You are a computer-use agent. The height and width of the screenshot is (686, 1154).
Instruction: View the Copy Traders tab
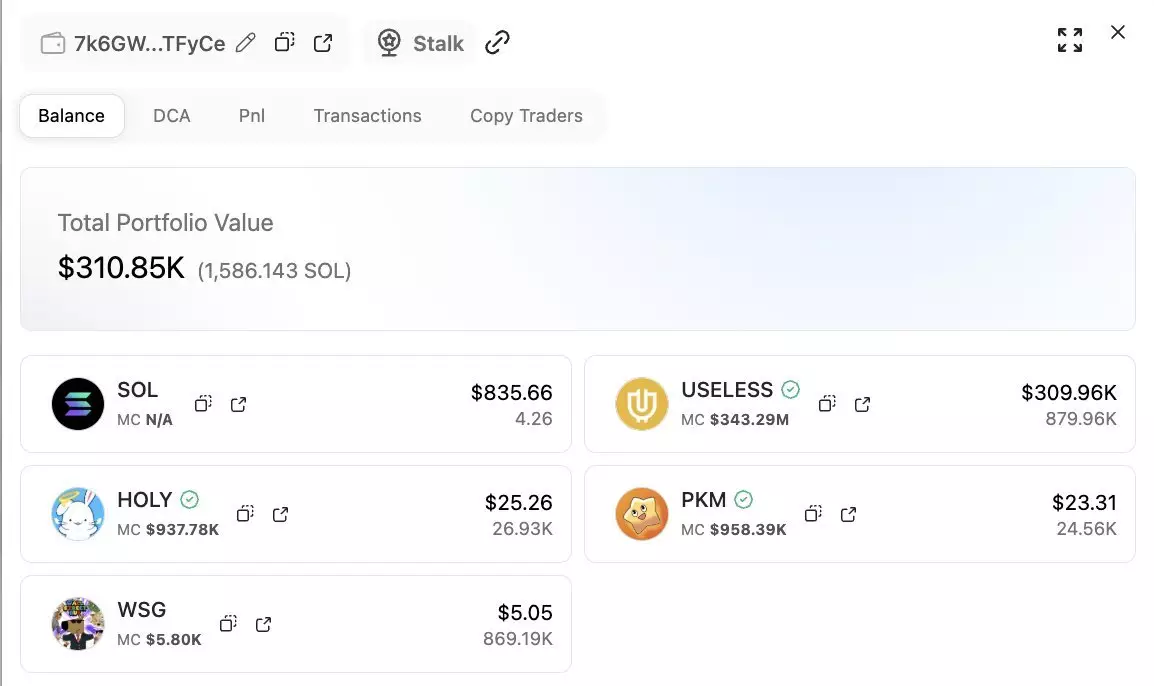[x=526, y=116]
